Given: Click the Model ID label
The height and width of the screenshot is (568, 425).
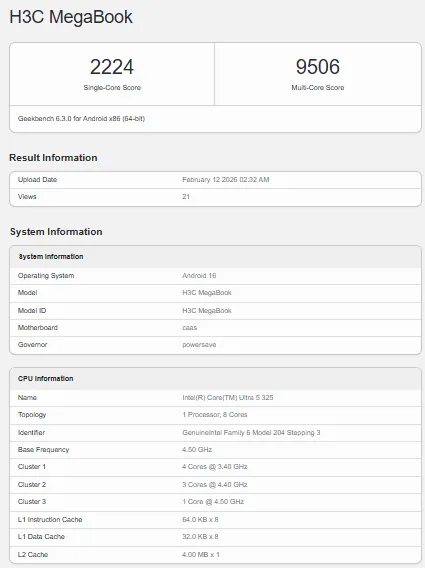Looking at the screenshot, I should (32, 310).
